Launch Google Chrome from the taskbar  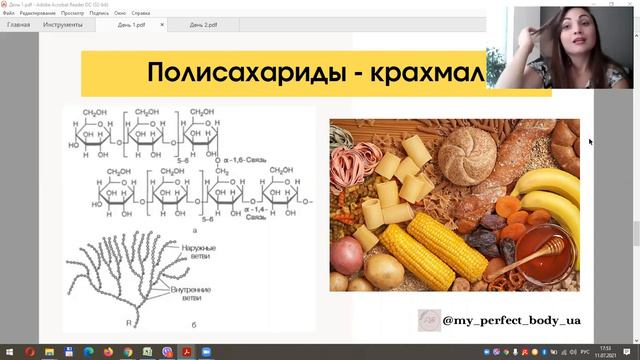(128, 352)
